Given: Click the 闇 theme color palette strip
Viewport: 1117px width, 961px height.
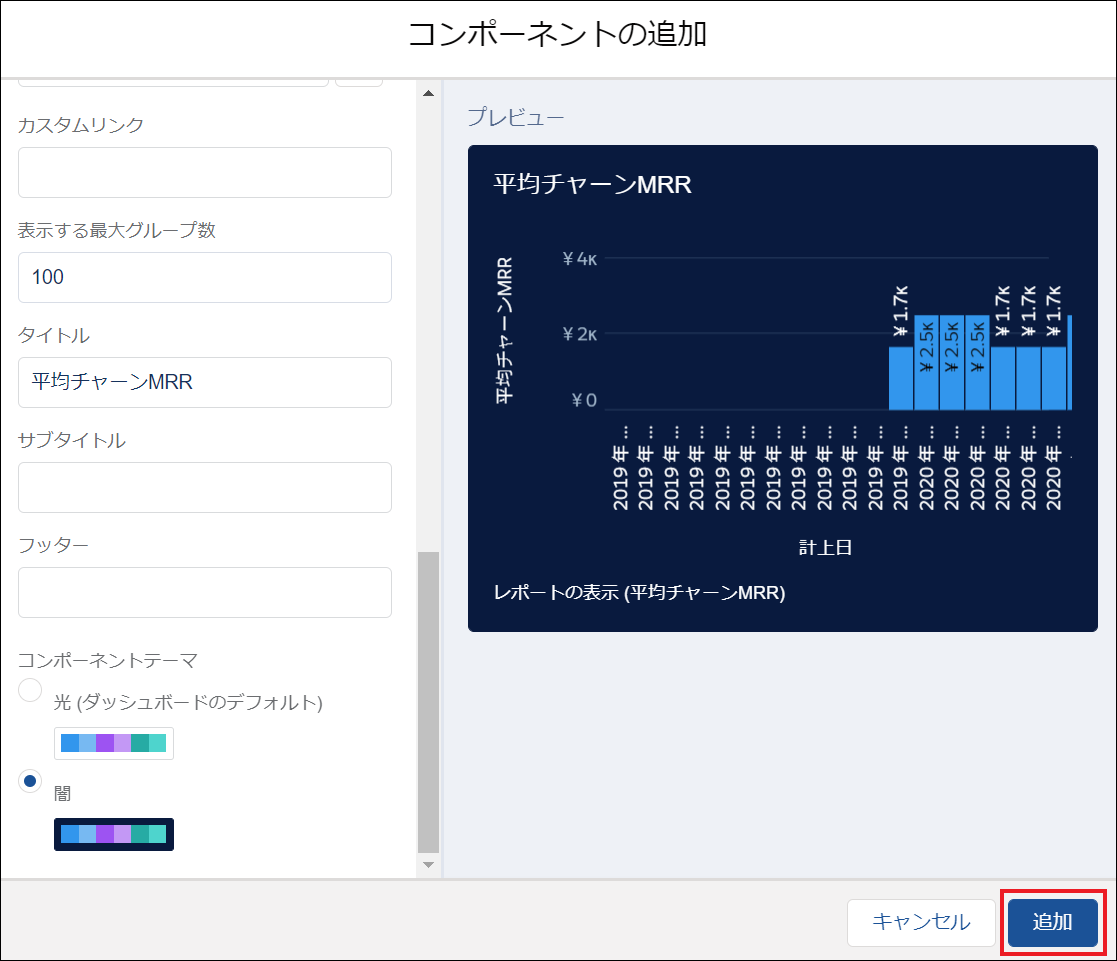Looking at the screenshot, I should [x=113, y=834].
